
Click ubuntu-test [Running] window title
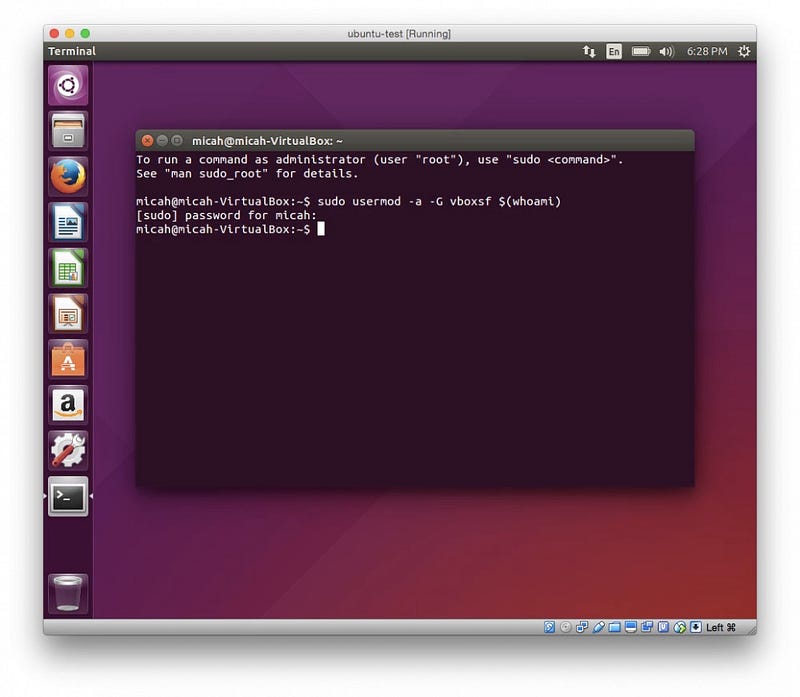[x=399, y=34]
